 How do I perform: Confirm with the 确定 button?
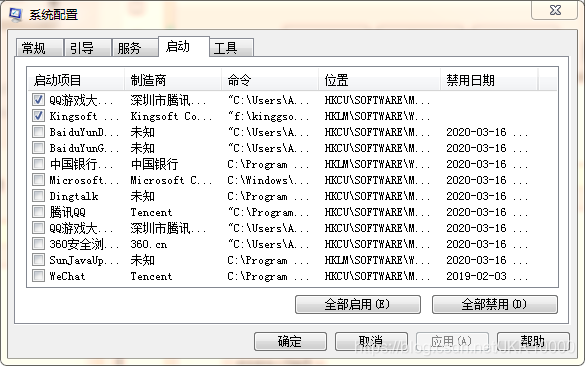click(x=290, y=341)
